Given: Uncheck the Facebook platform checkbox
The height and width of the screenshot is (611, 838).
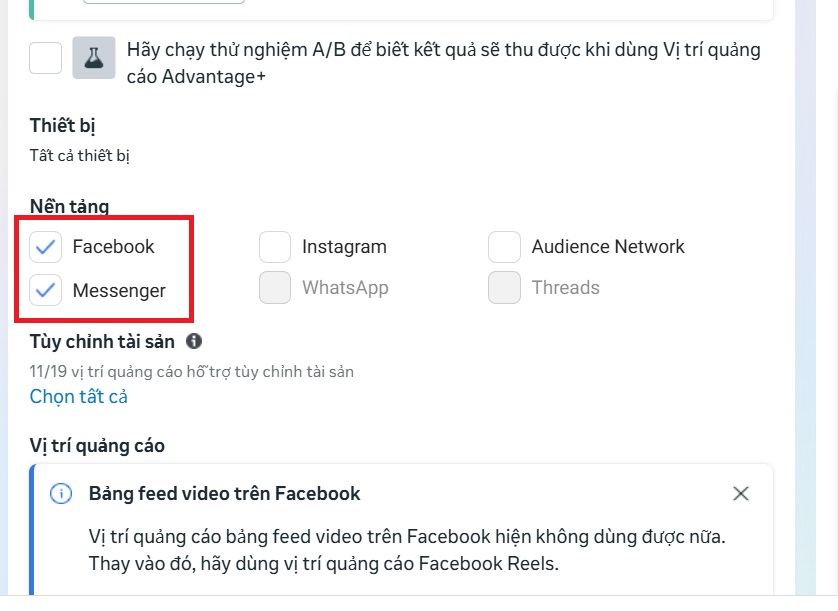Looking at the screenshot, I should (45, 246).
